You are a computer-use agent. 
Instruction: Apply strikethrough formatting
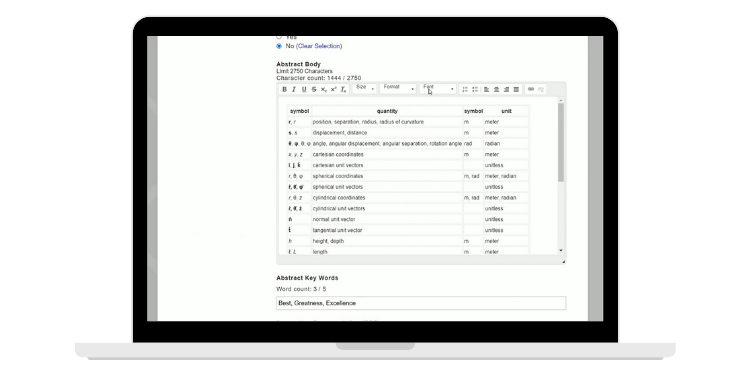point(314,89)
